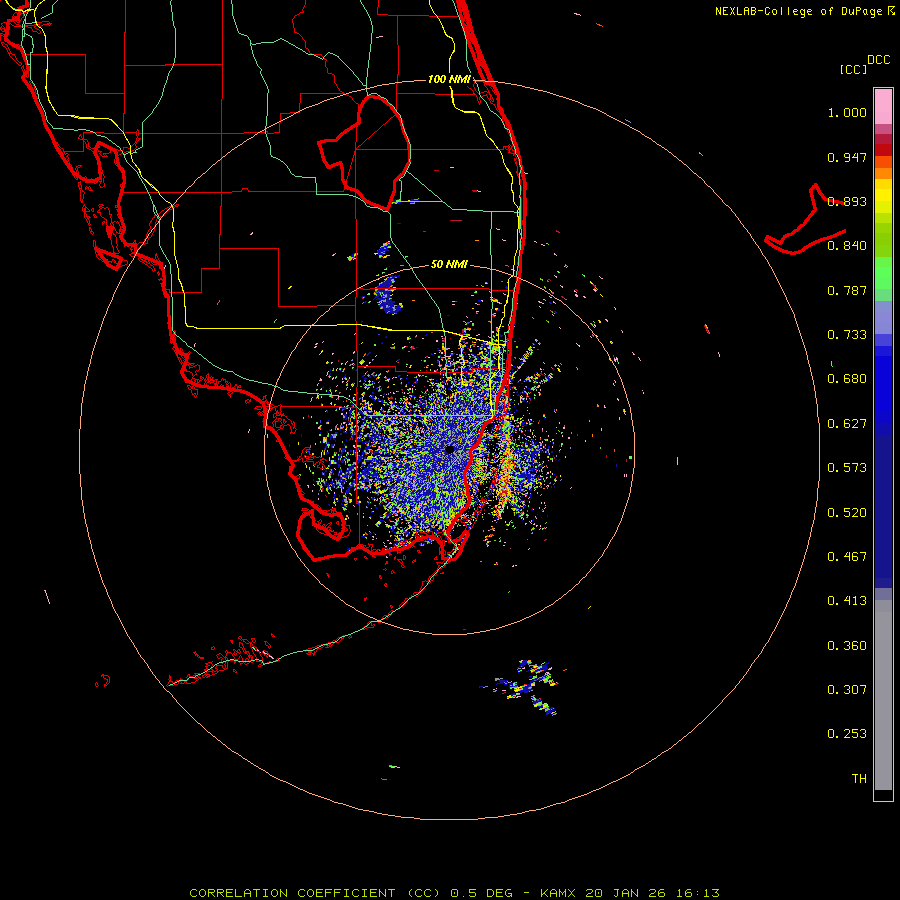Click the offshore echo cluster southeast of the radar
900x900 pixels.
point(525,687)
